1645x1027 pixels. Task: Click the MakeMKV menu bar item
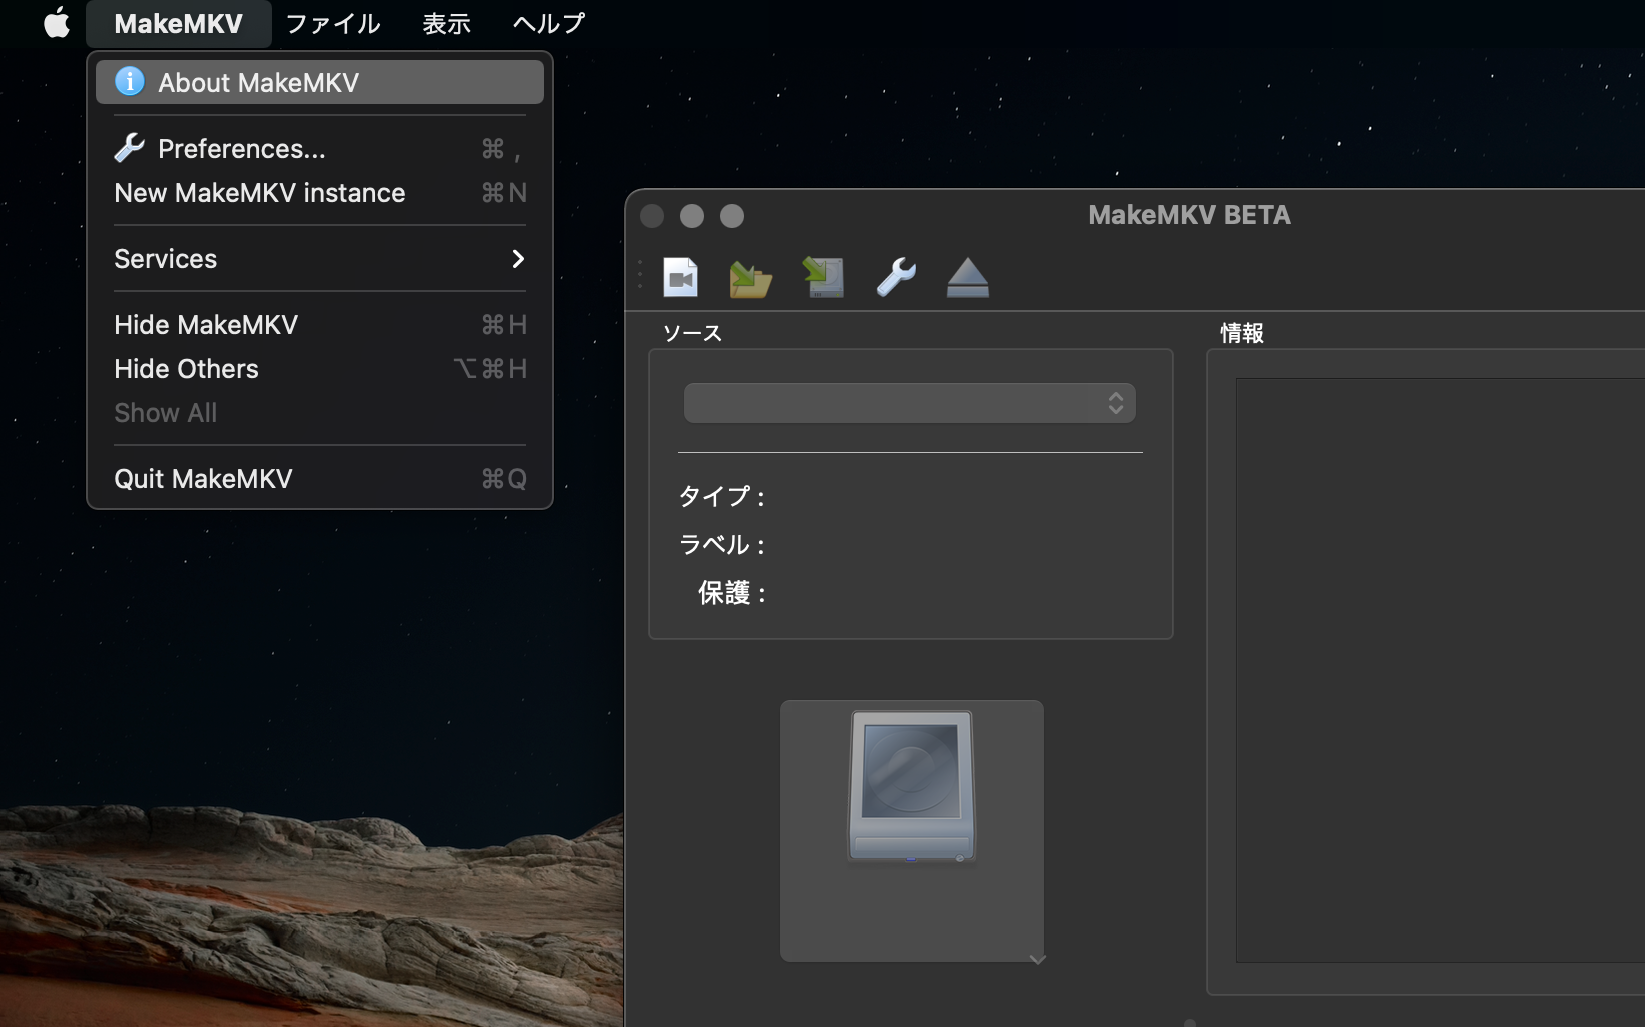(178, 23)
